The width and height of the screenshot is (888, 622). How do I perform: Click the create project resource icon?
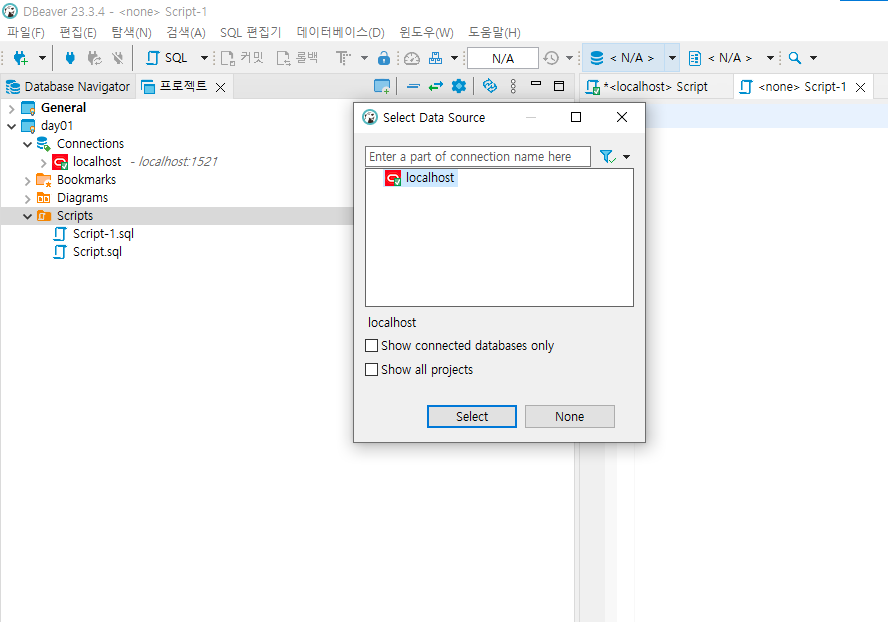point(382,86)
